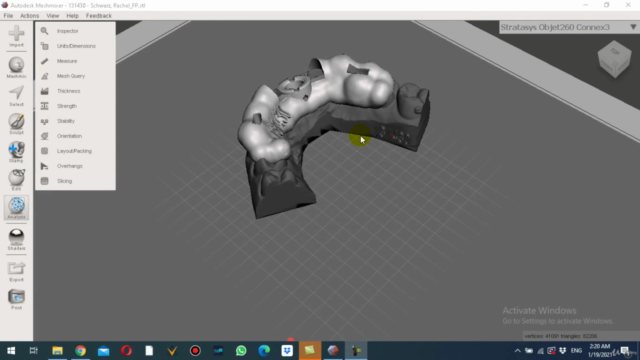Open Dropbox from the taskbar
The width and height of the screenshot is (640, 360).
287,351
